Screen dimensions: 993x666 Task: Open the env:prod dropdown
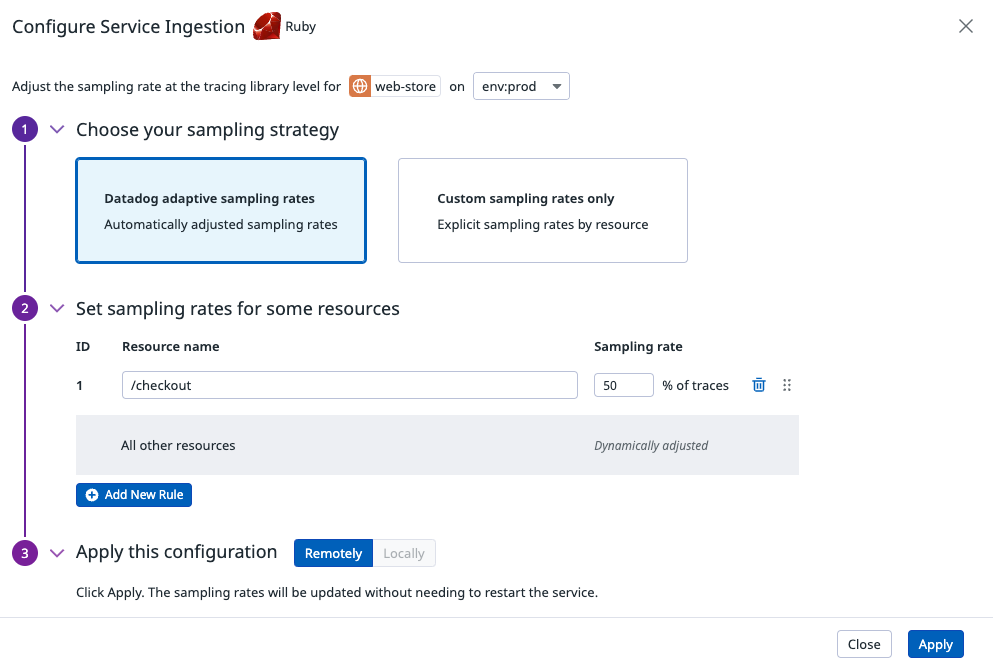pyautogui.click(x=521, y=86)
